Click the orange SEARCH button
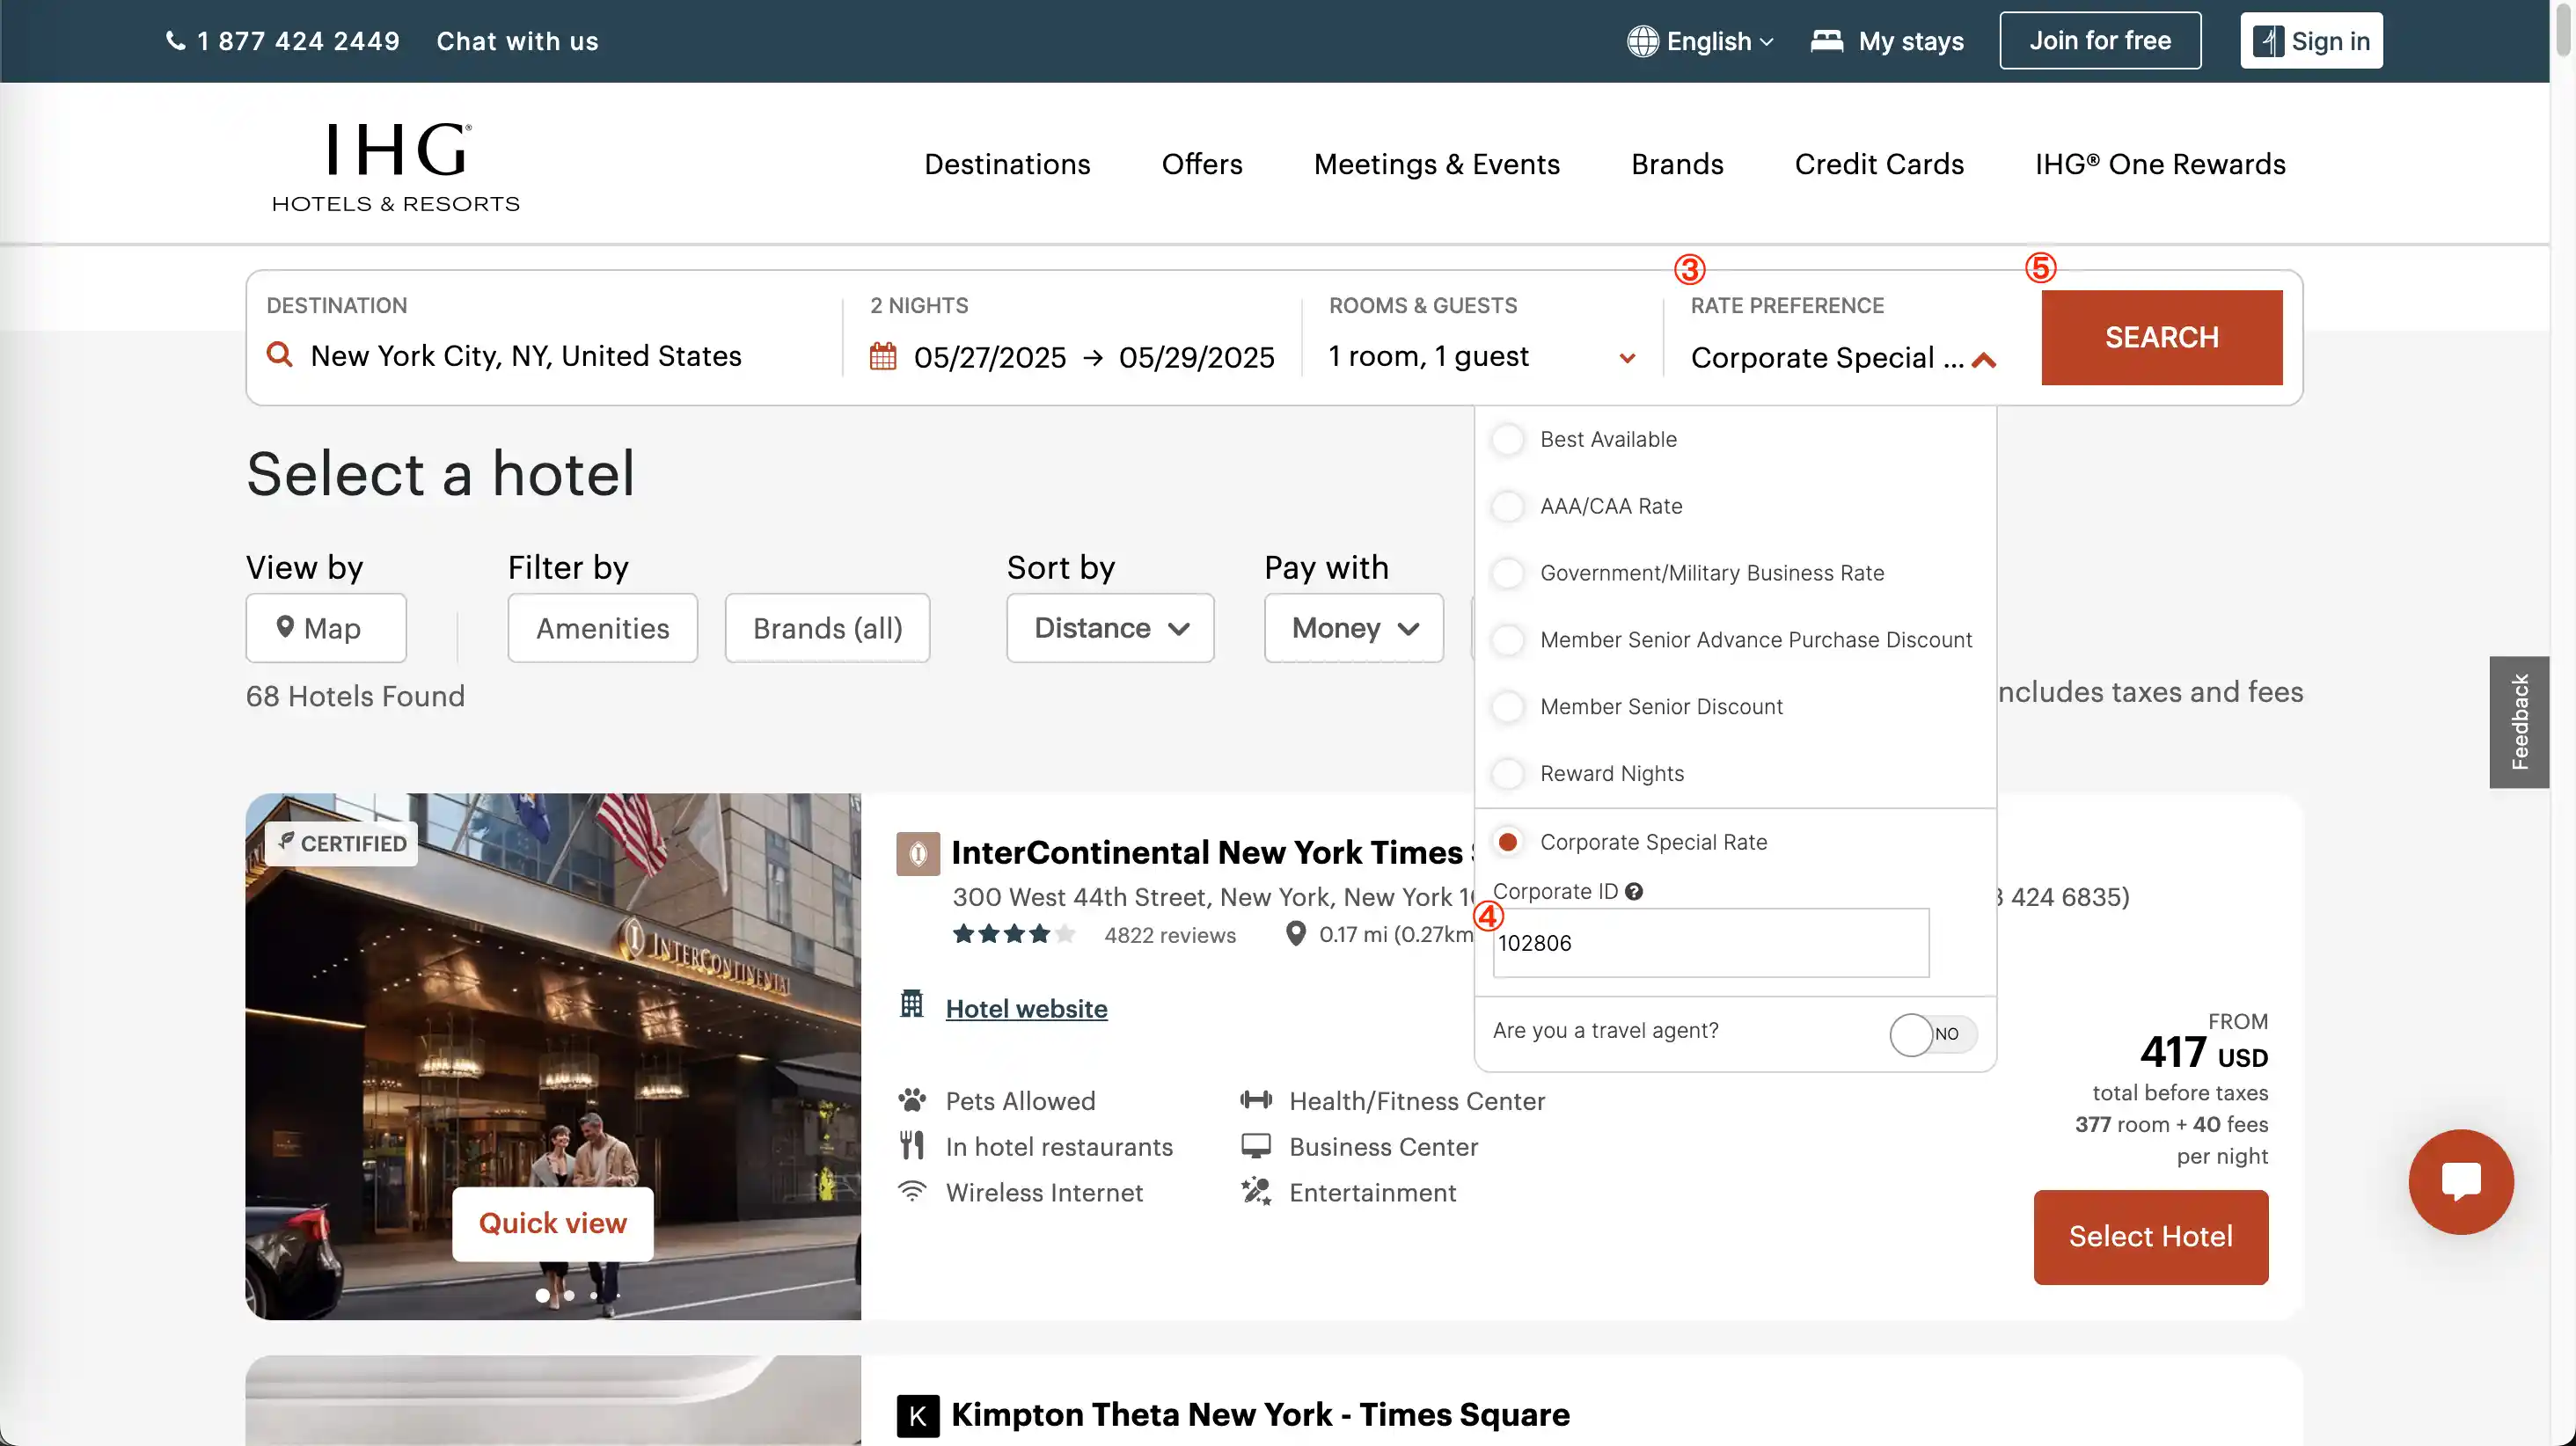The width and height of the screenshot is (2576, 1446). [2161, 337]
